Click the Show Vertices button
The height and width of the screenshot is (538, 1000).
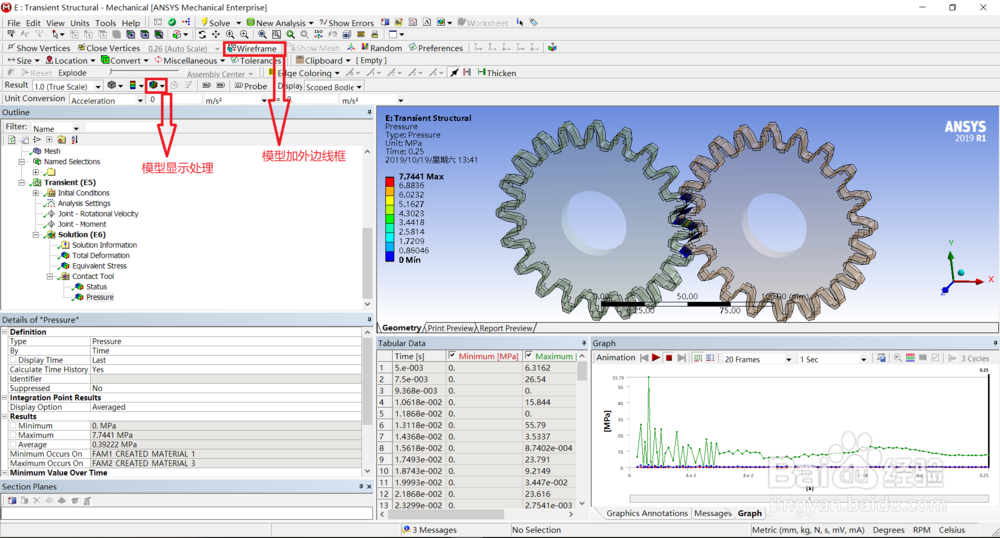point(41,48)
